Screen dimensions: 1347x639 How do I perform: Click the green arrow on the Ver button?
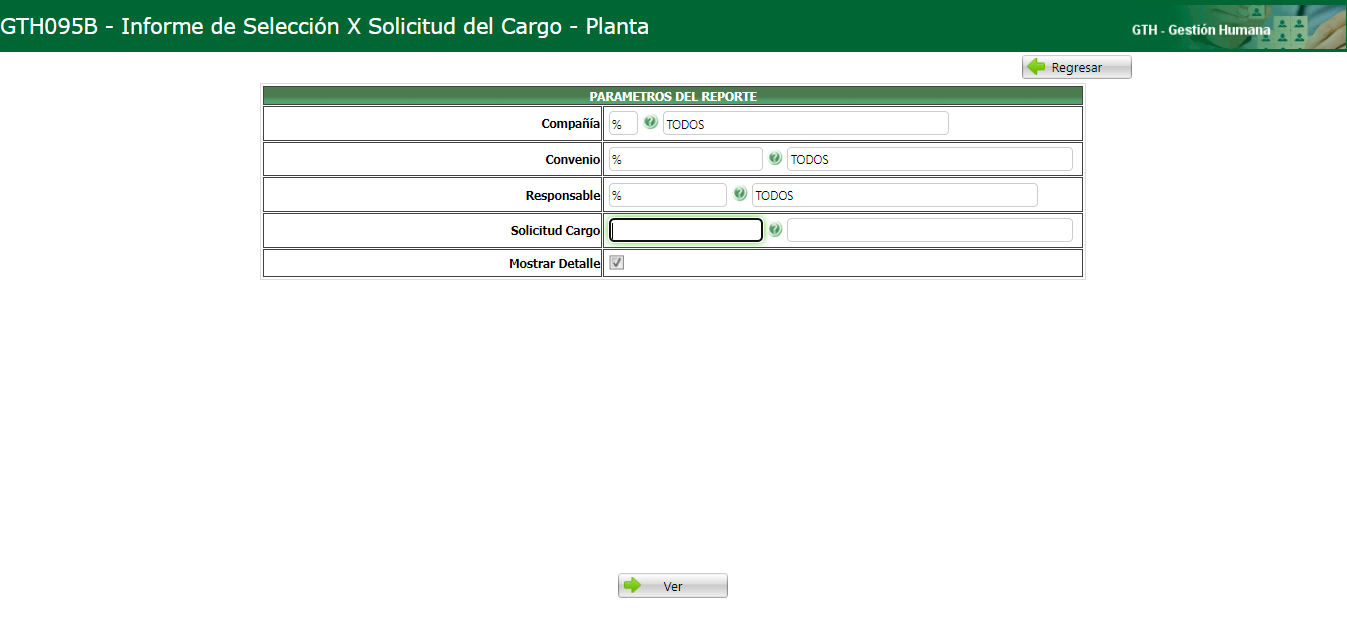(634, 585)
